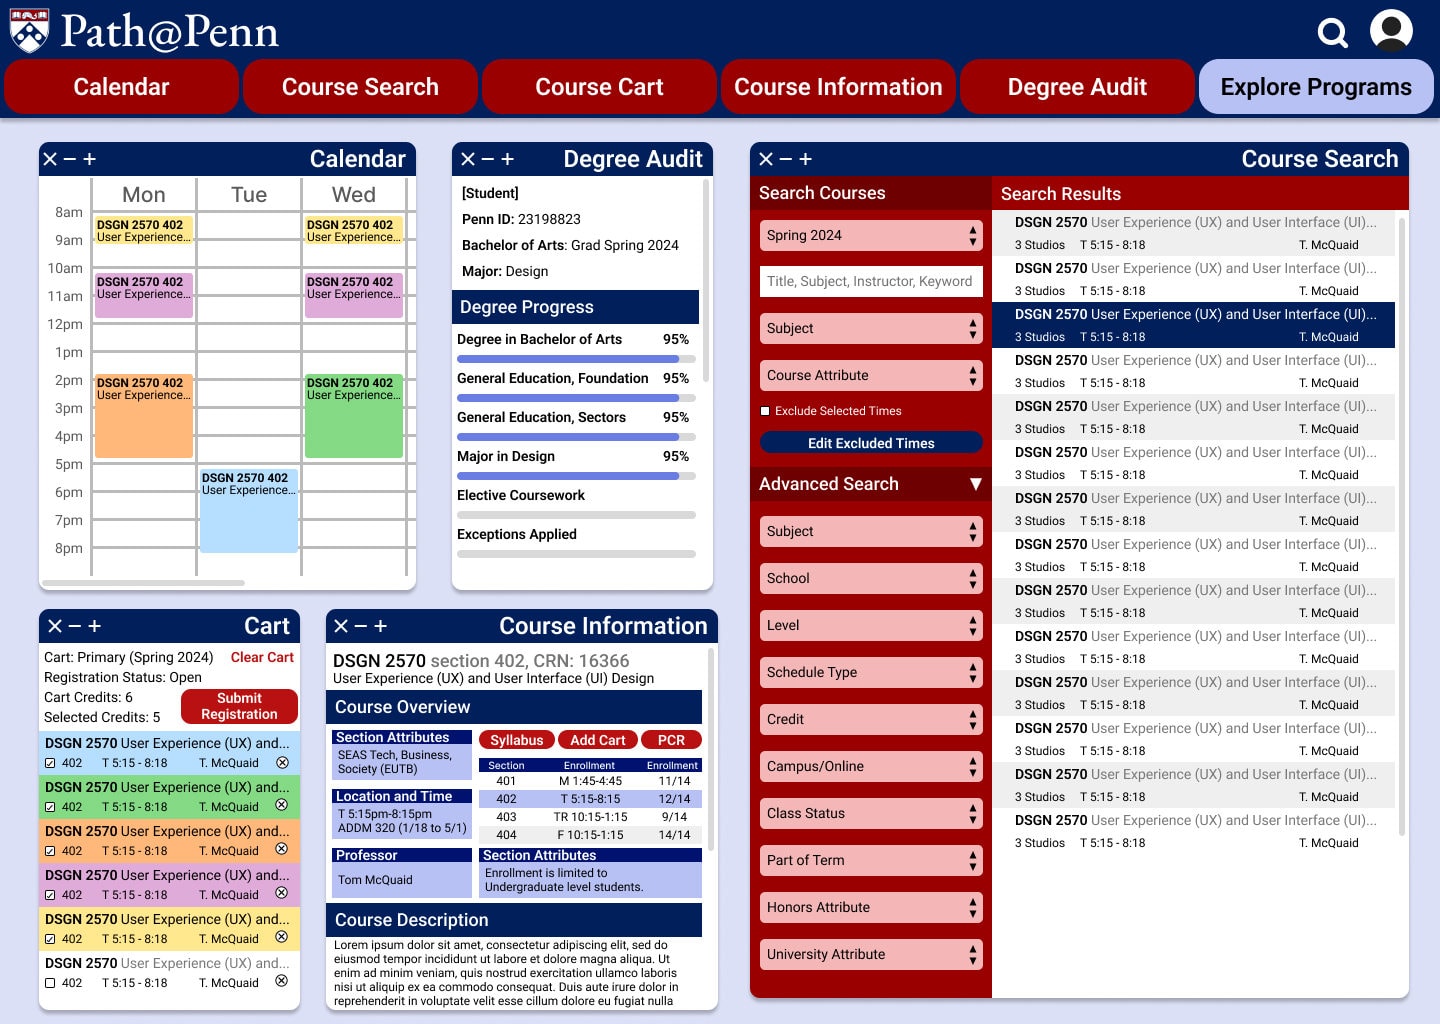Click the Clear Cart link

click(x=262, y=657)
